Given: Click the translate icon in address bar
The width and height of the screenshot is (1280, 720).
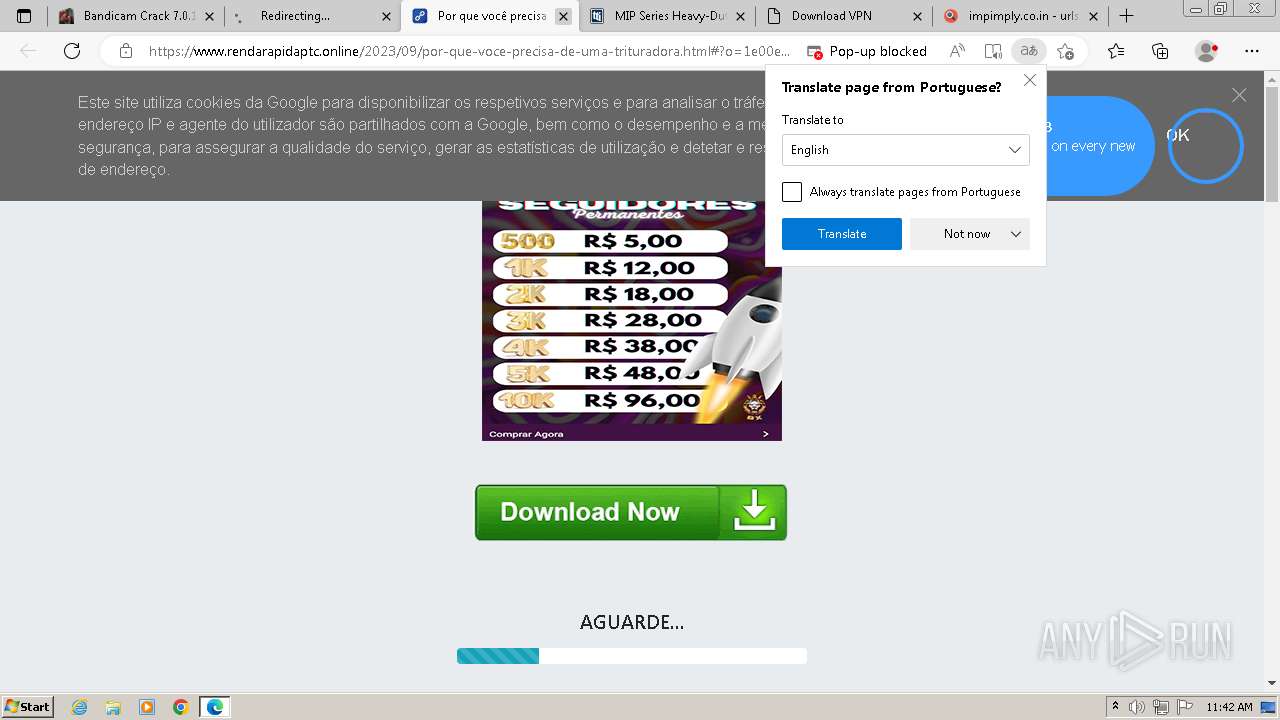Looking at the screenshot, I should coord(1028,51).
